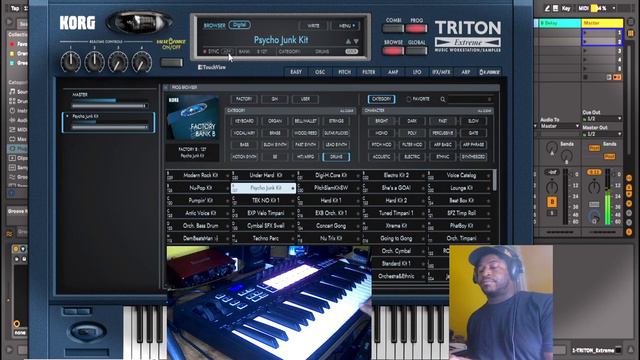
Task: Click the up arrow next to Psycho Junk Kit
Action: [x=348, y=41]
